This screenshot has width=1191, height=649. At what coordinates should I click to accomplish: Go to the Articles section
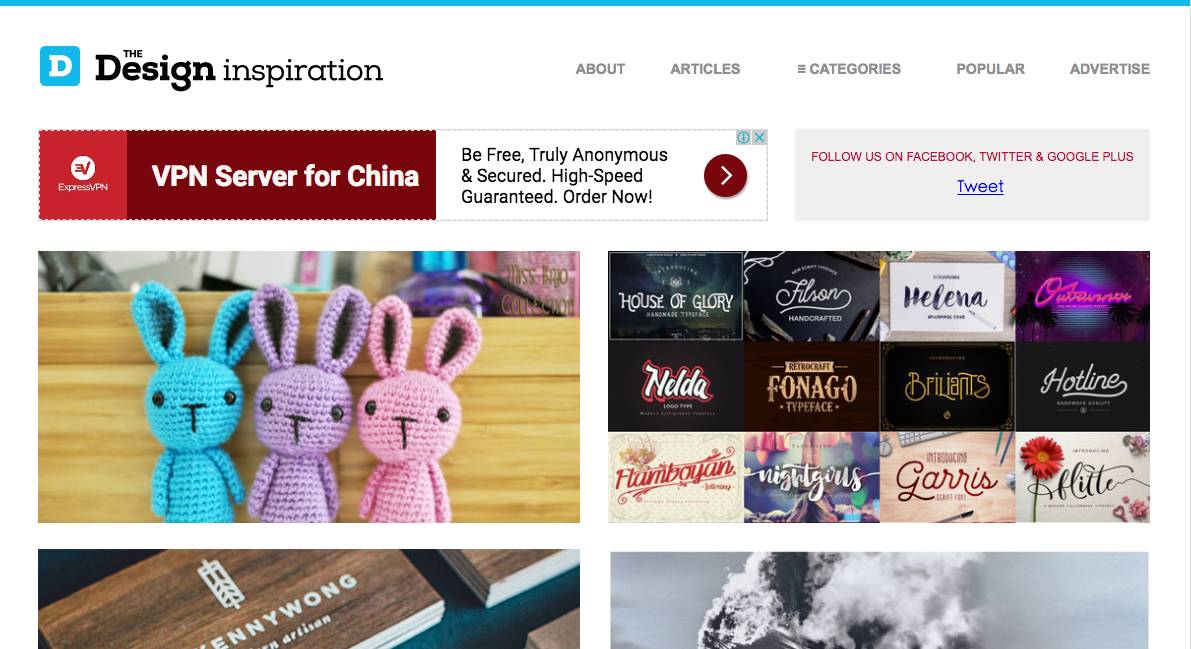tap(705, 69)
